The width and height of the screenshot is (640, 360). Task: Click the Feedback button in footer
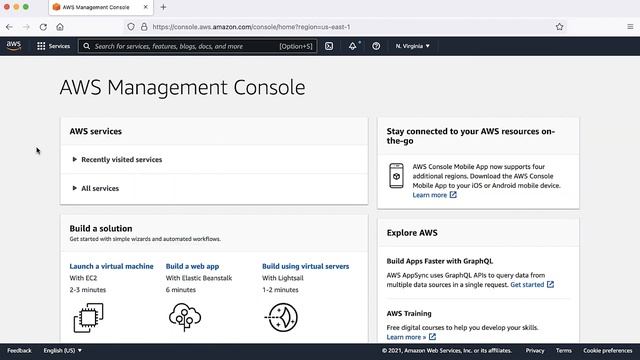coord(19,351)
